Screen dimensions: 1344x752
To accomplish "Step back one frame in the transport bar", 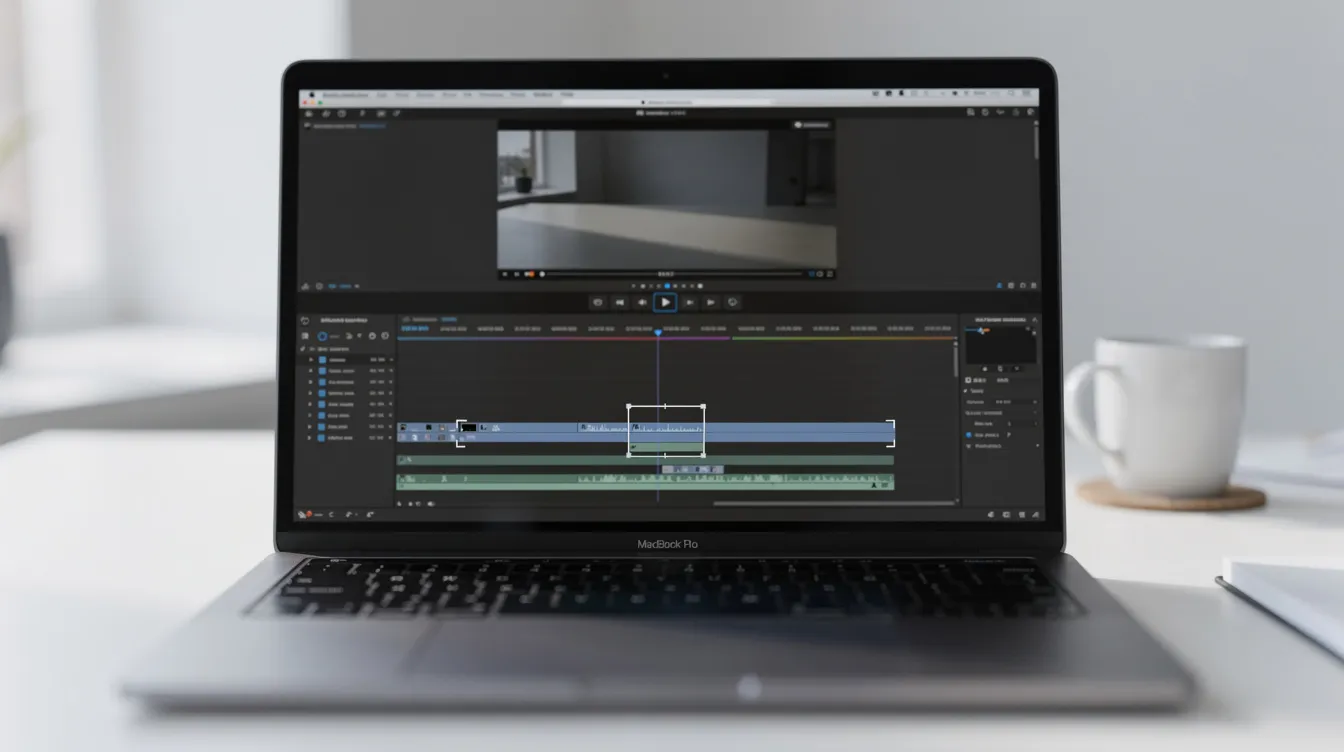I will pos(642,302).
